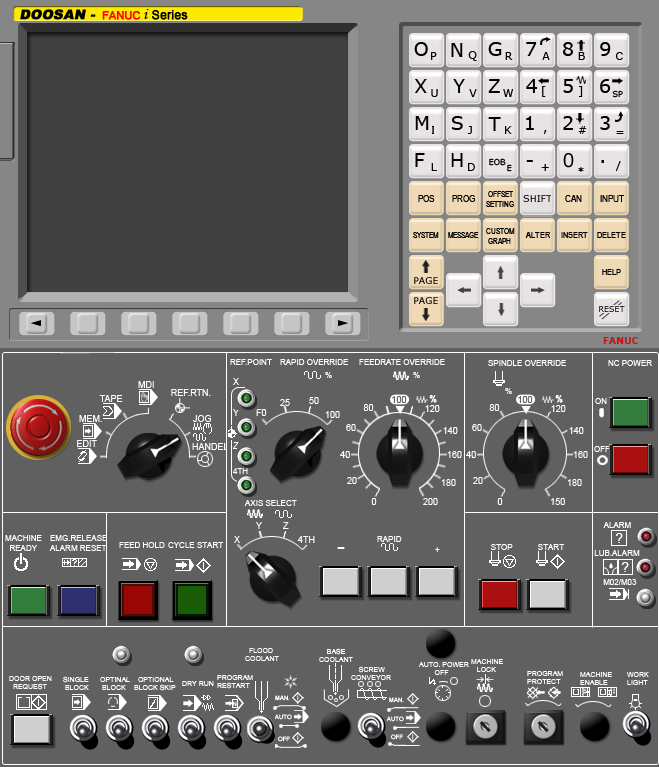Click the green MACHINE READY button
The width and height of the screenshot is (659, 767).
click(x=29, y=600)
